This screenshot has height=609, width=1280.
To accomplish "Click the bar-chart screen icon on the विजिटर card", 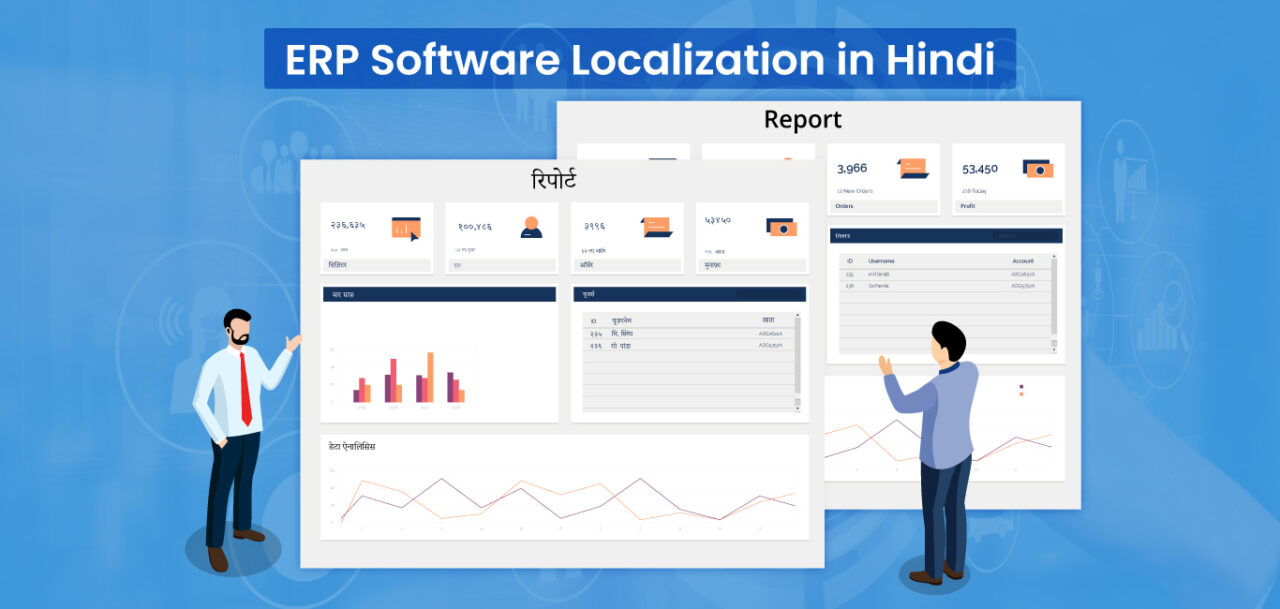I will point(406,227).
